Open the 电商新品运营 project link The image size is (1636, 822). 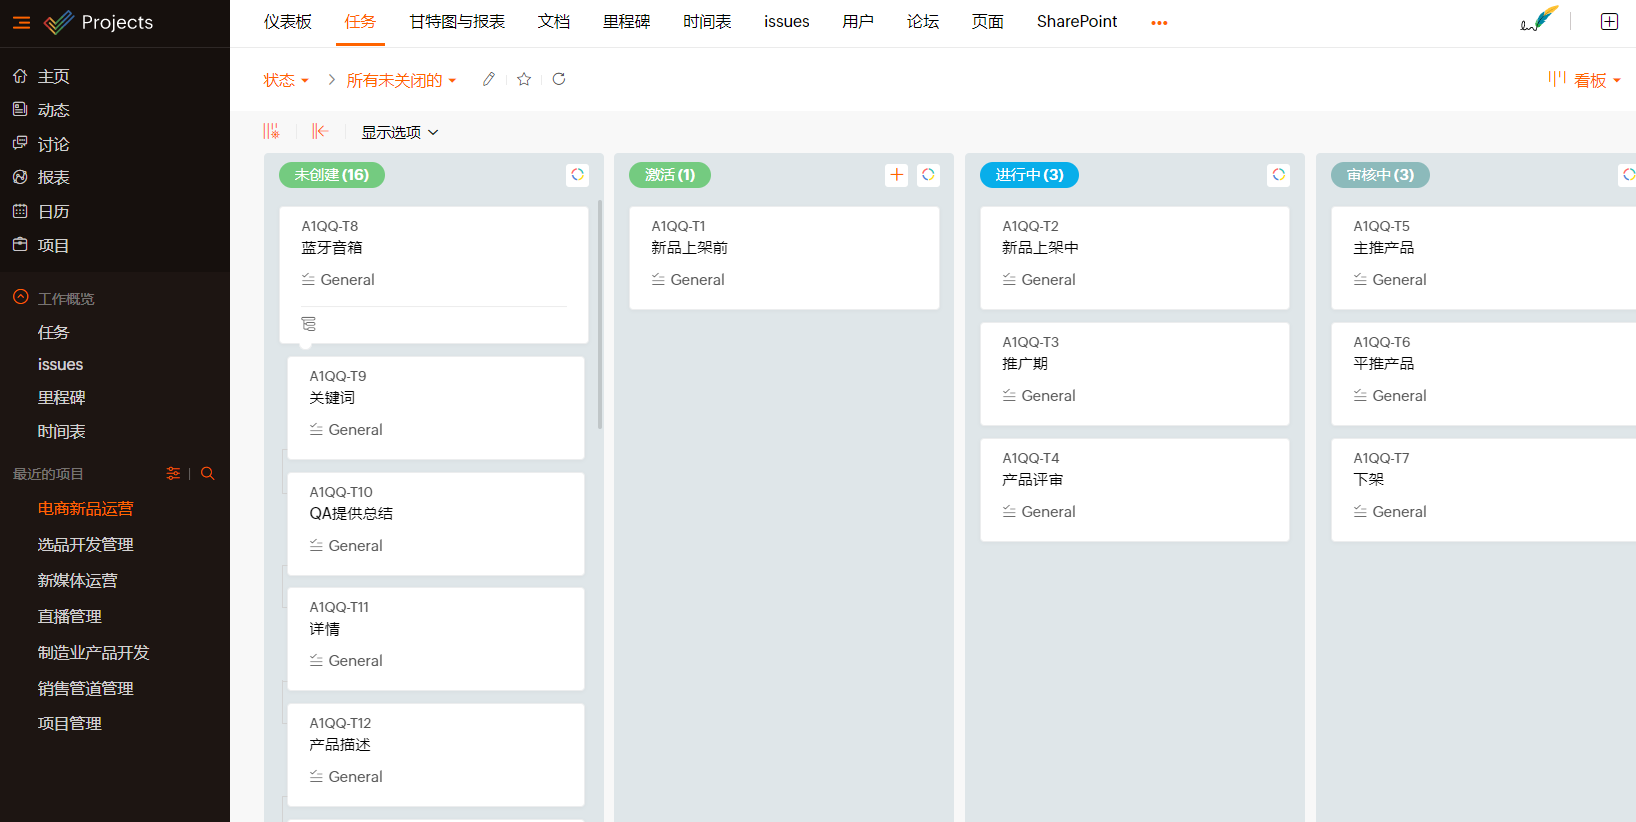85,508
